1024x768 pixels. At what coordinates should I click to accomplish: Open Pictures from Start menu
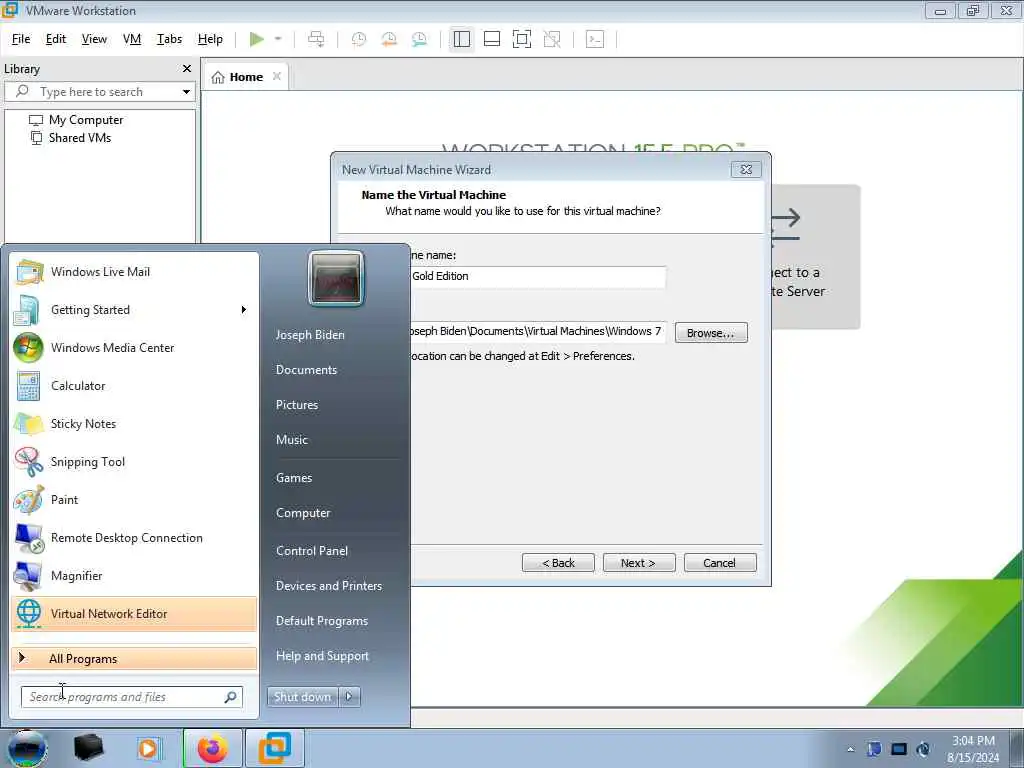(x=297, y=405)
